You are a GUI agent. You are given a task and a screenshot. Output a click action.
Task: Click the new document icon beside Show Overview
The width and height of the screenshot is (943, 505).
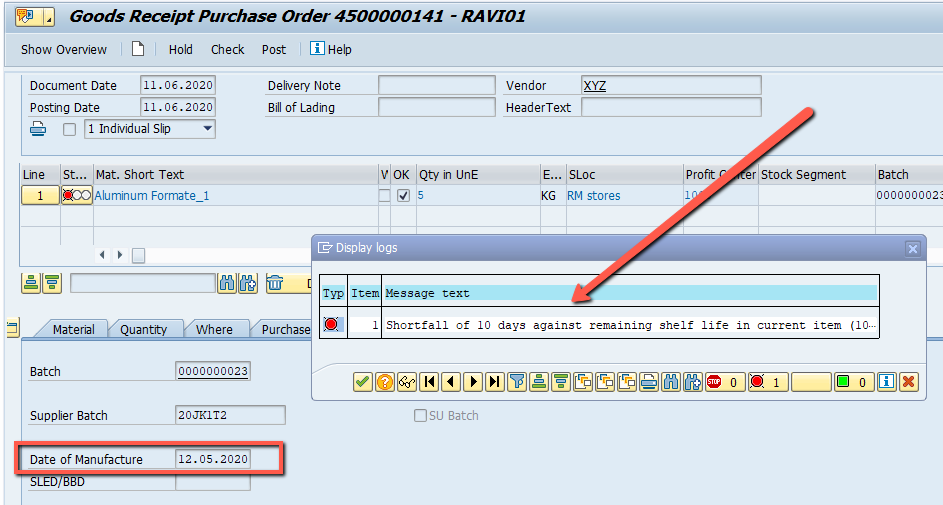(x=138, y=49)
